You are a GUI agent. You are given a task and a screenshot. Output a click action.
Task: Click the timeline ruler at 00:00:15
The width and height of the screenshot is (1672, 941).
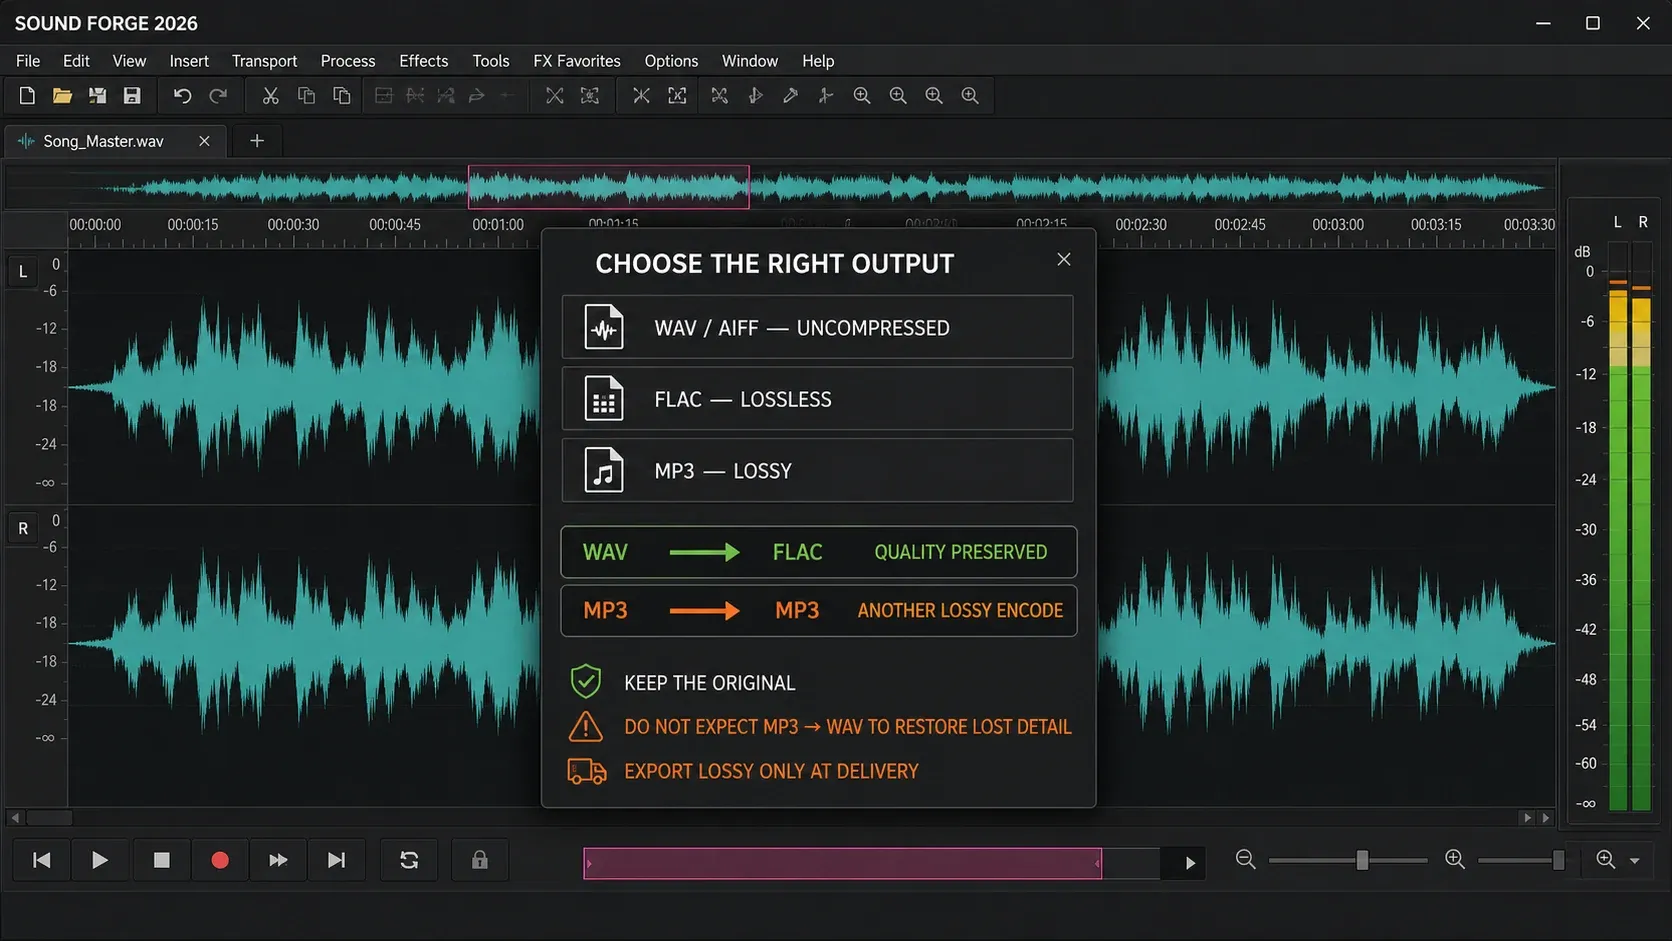click(193, 225)
